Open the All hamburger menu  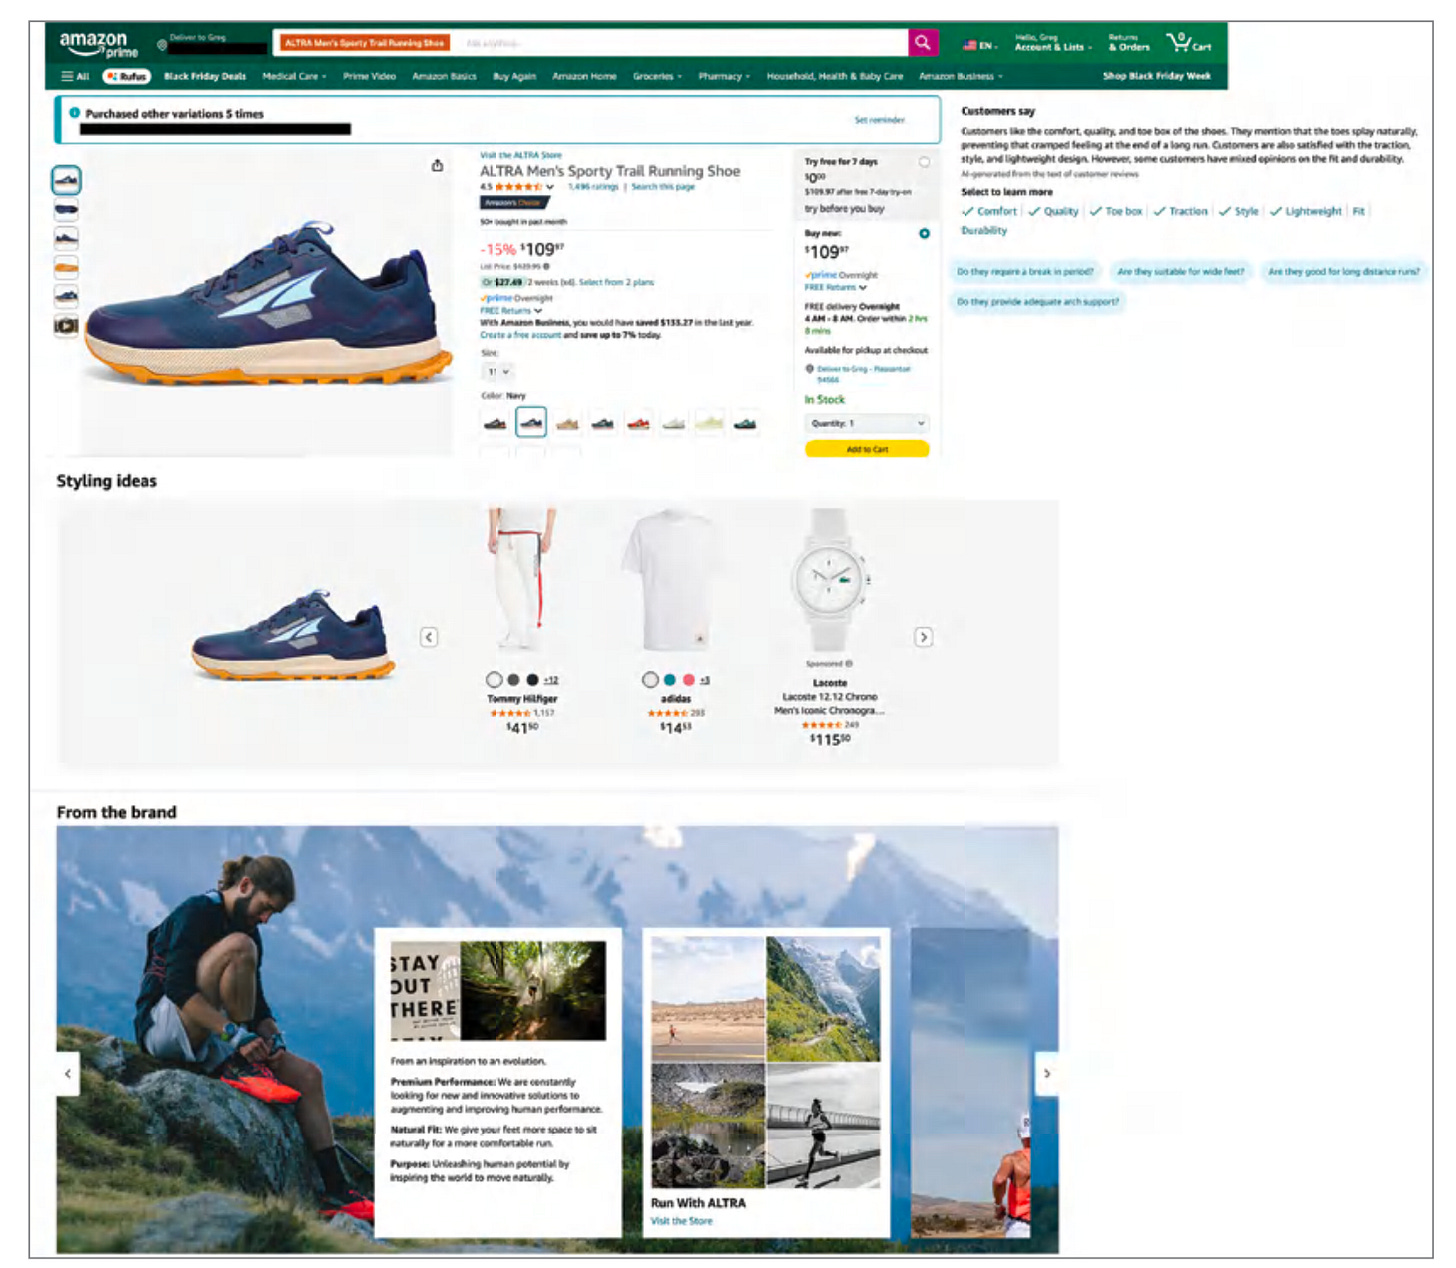click(x=75, y=76)
